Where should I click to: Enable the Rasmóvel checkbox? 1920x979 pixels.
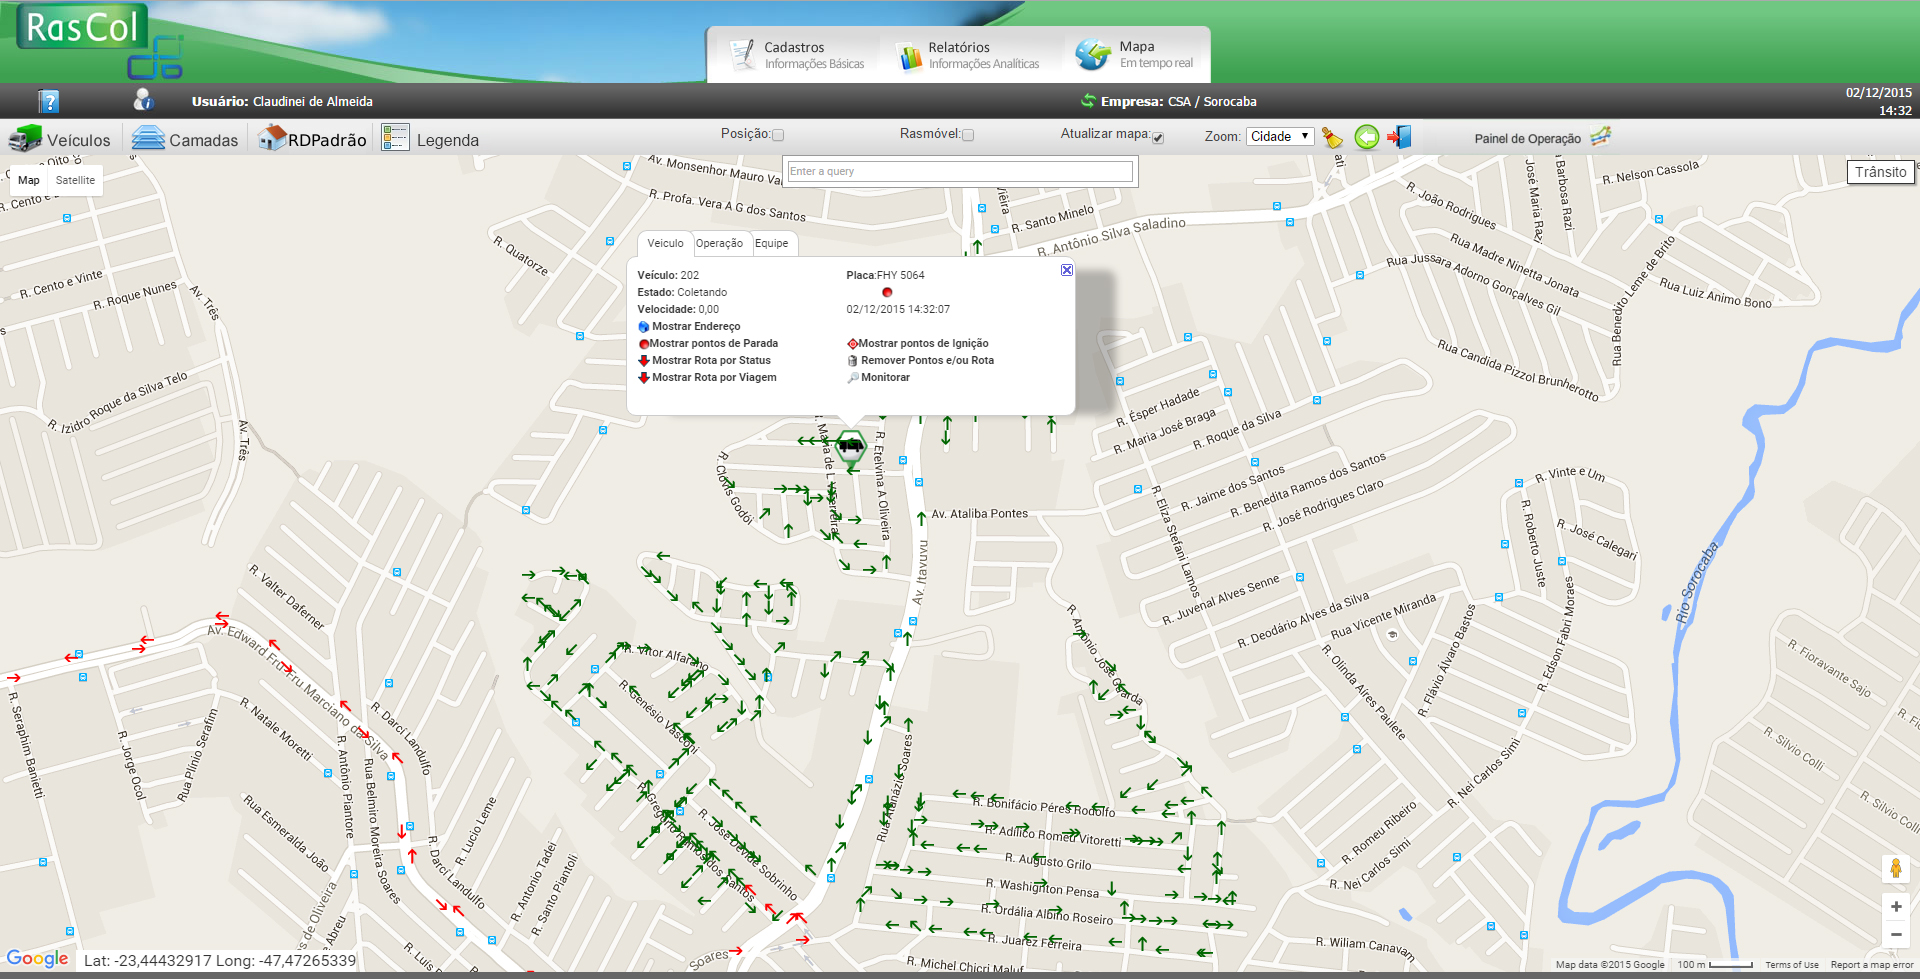pyautogui.click(x=968, y=135)
